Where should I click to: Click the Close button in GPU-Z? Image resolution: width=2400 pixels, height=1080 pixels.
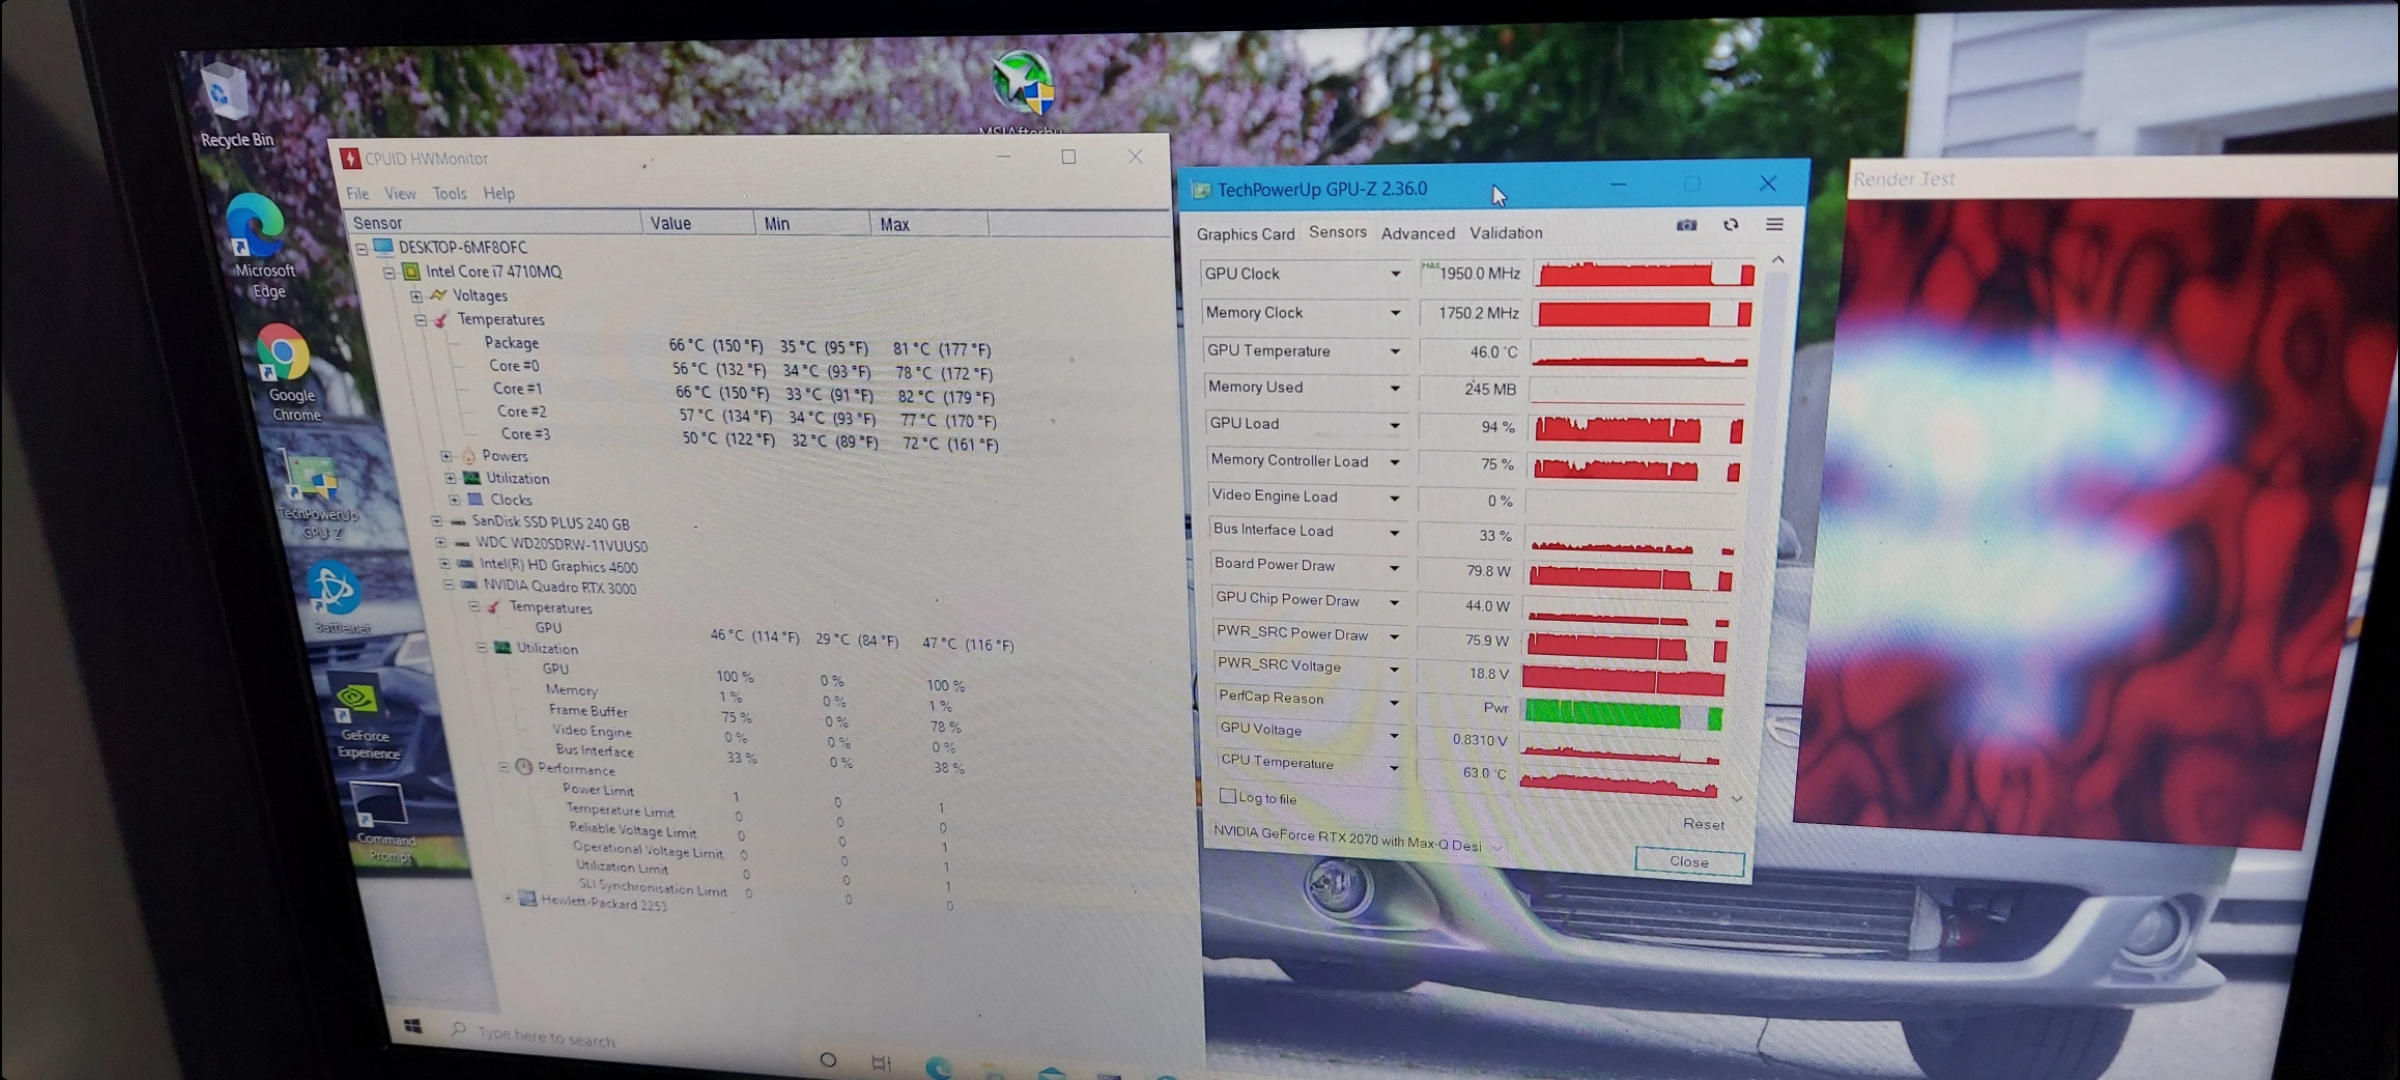(x=1689, y=862)
